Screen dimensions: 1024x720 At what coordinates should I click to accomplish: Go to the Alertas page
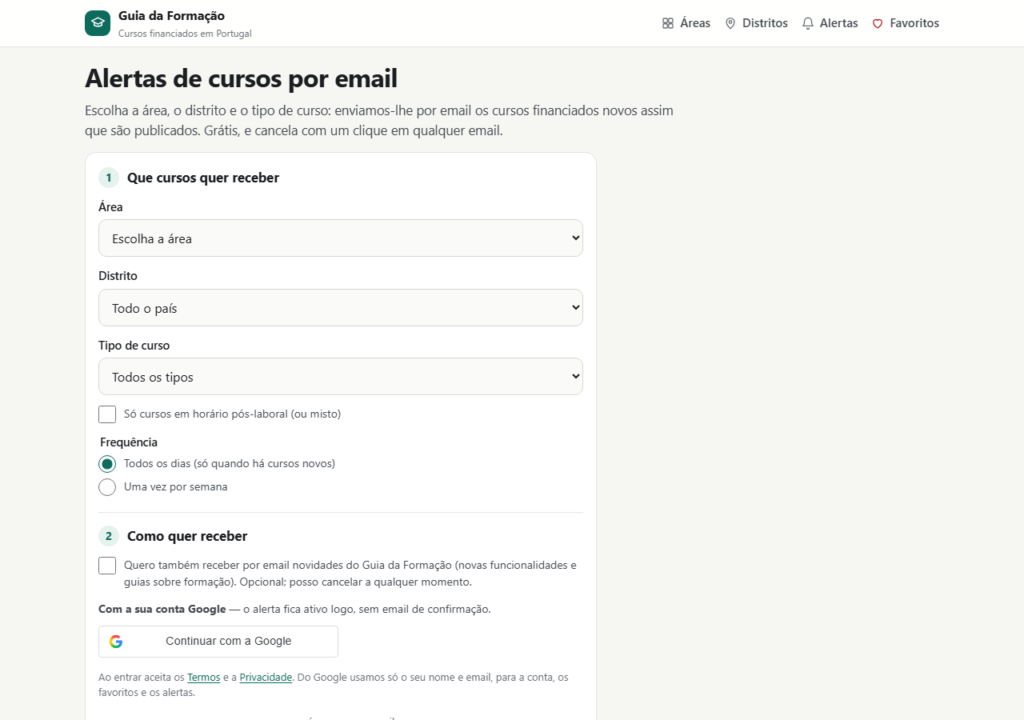pos(830,24)
